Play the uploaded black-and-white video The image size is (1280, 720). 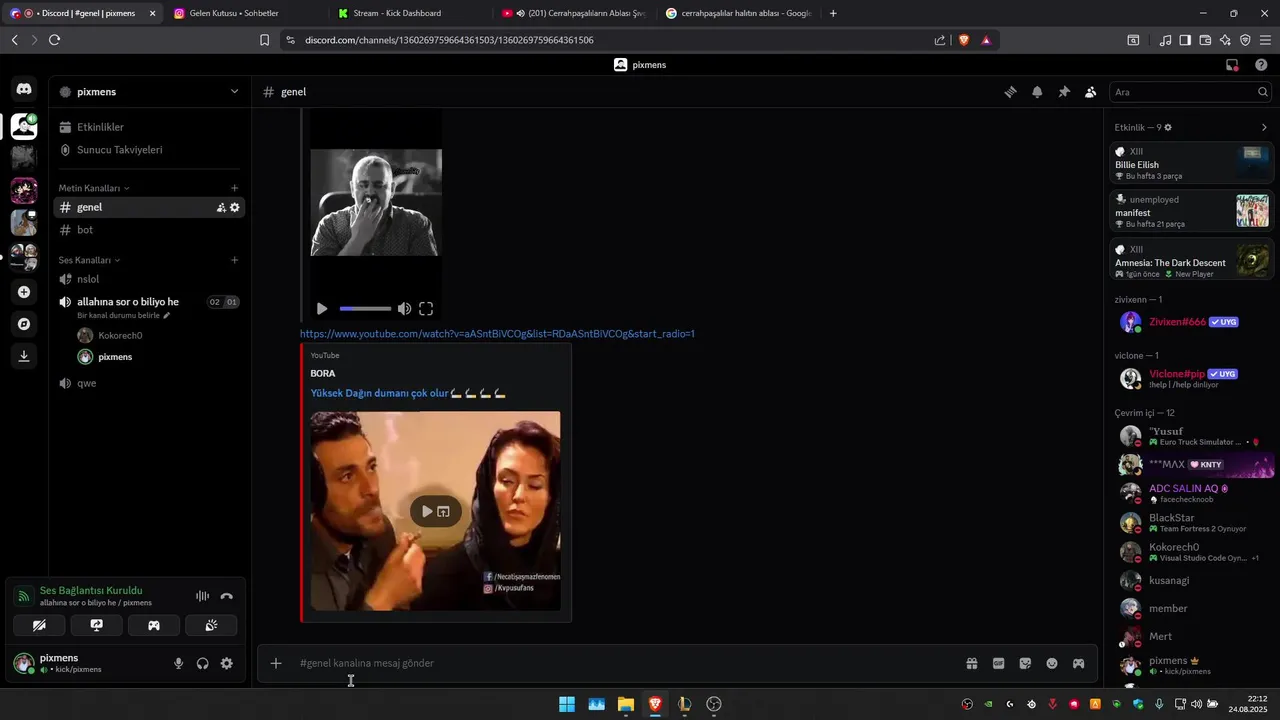coord(322,309)
